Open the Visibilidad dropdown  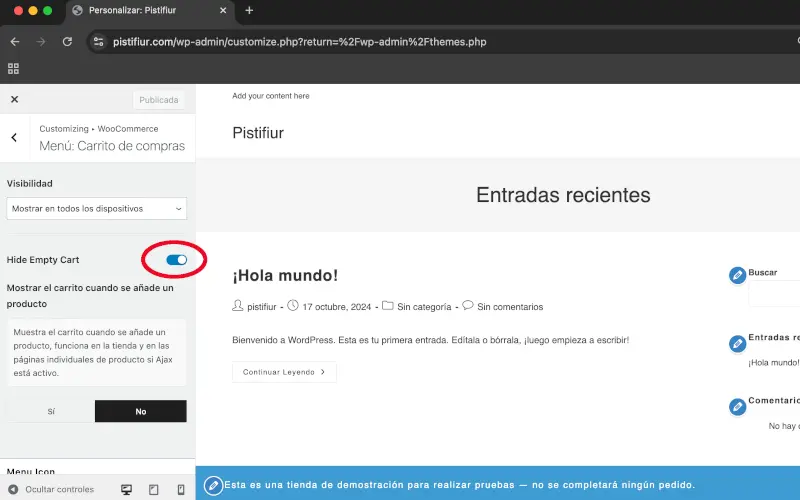click(x=96, y=209)
